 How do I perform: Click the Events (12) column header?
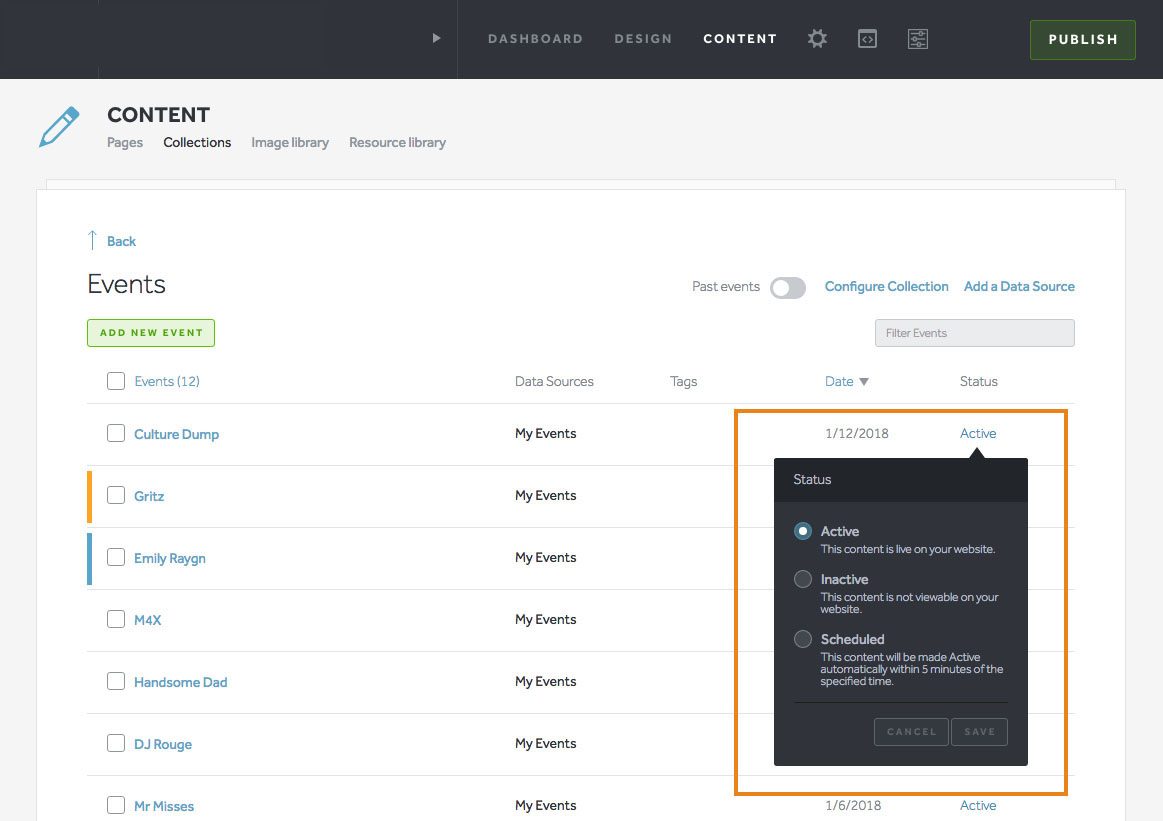tap(167, 381)
